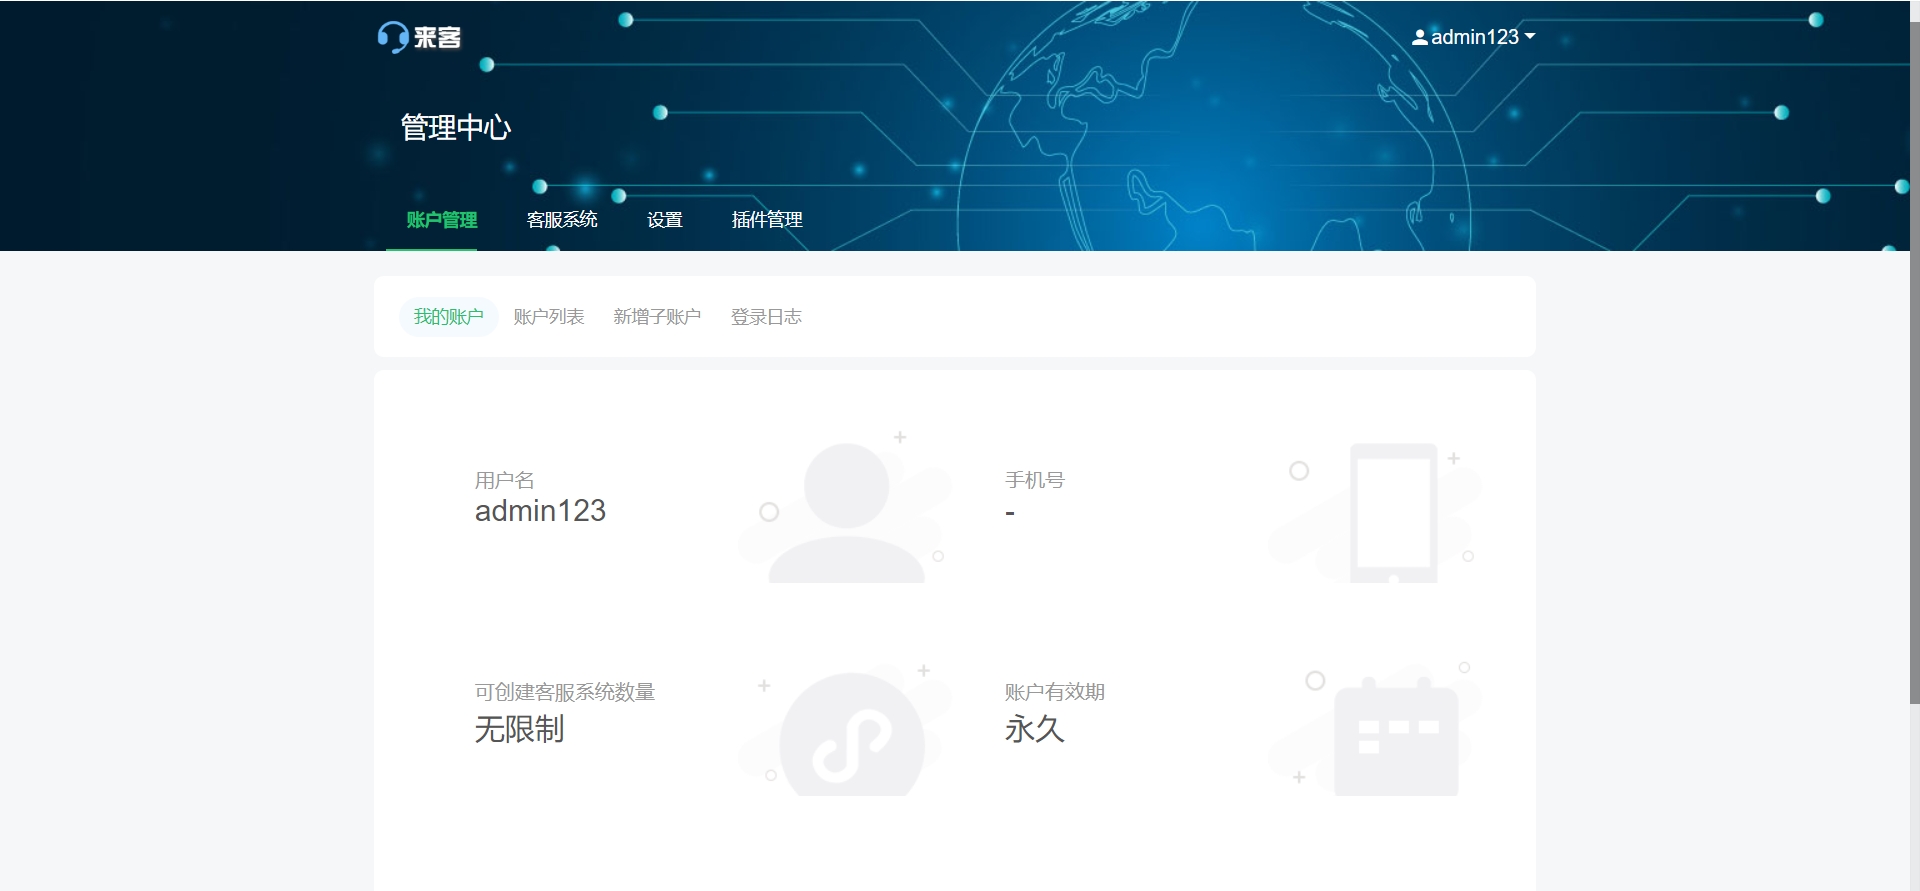Go to the 插件管理 tab
This screenshot has height=891, width=1920.
coord(767,220)
